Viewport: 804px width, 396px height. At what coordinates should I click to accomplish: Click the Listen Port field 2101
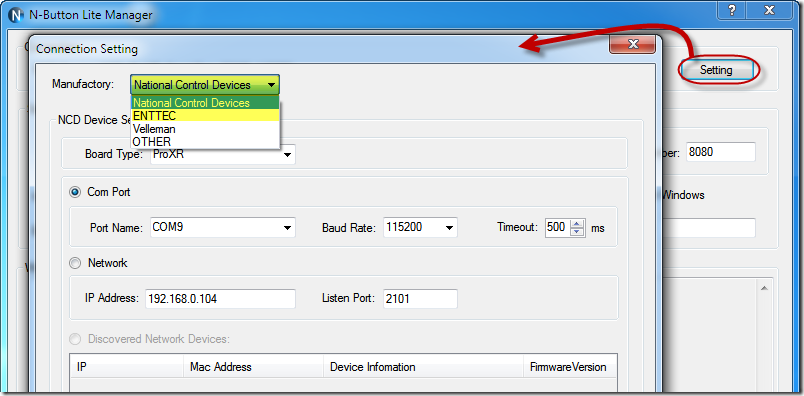420,299
